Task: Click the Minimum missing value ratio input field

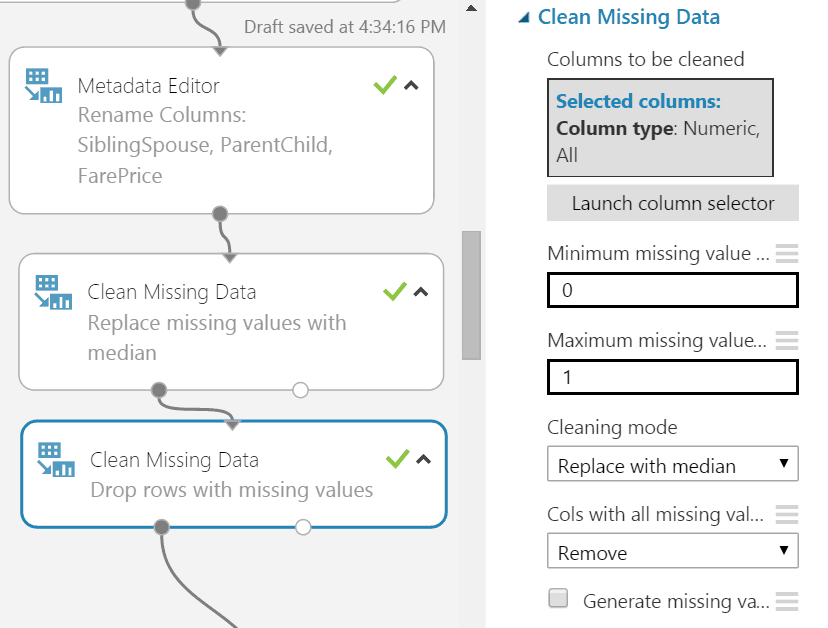Action: click(672, 291)
